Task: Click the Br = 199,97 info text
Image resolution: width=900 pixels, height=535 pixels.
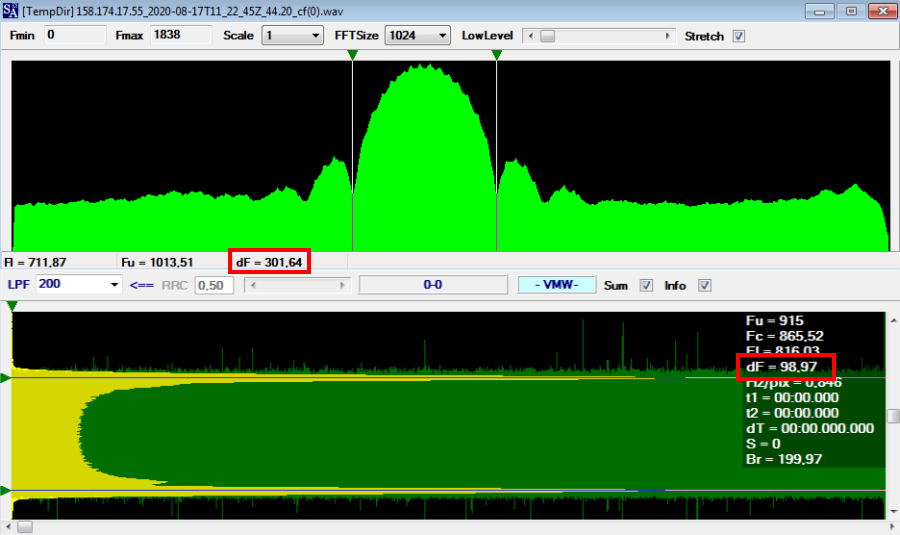Action: pos(784,459)
